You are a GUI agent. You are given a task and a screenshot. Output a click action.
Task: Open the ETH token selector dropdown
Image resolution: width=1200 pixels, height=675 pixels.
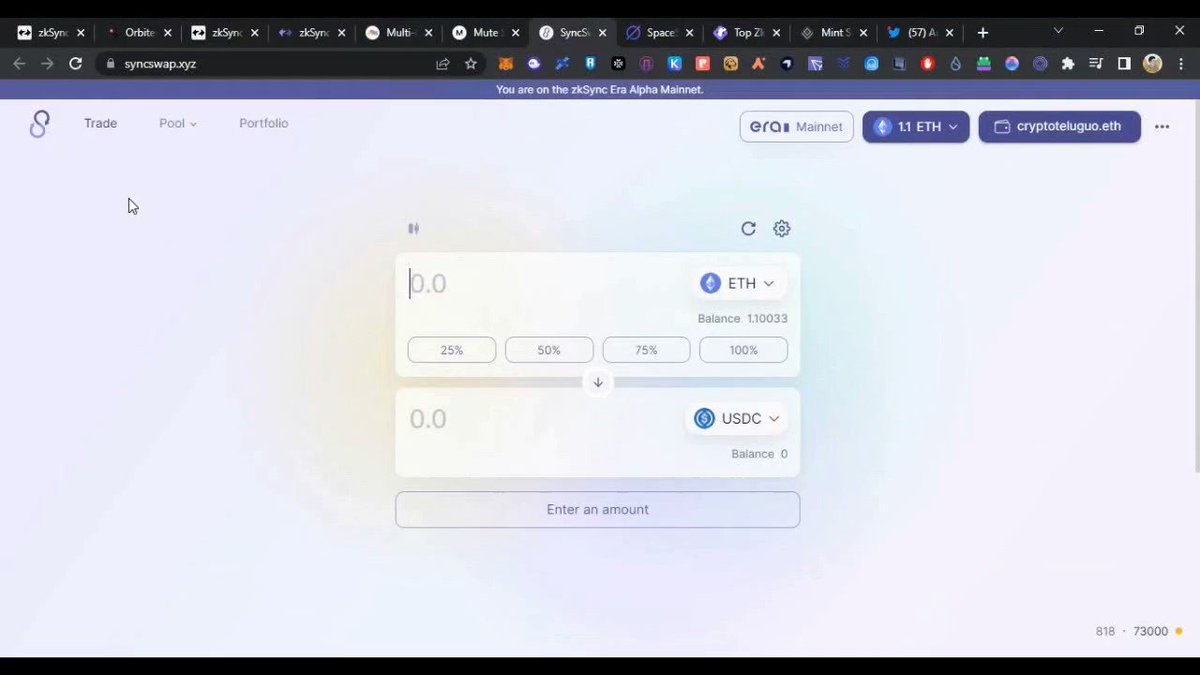[738, 283]
